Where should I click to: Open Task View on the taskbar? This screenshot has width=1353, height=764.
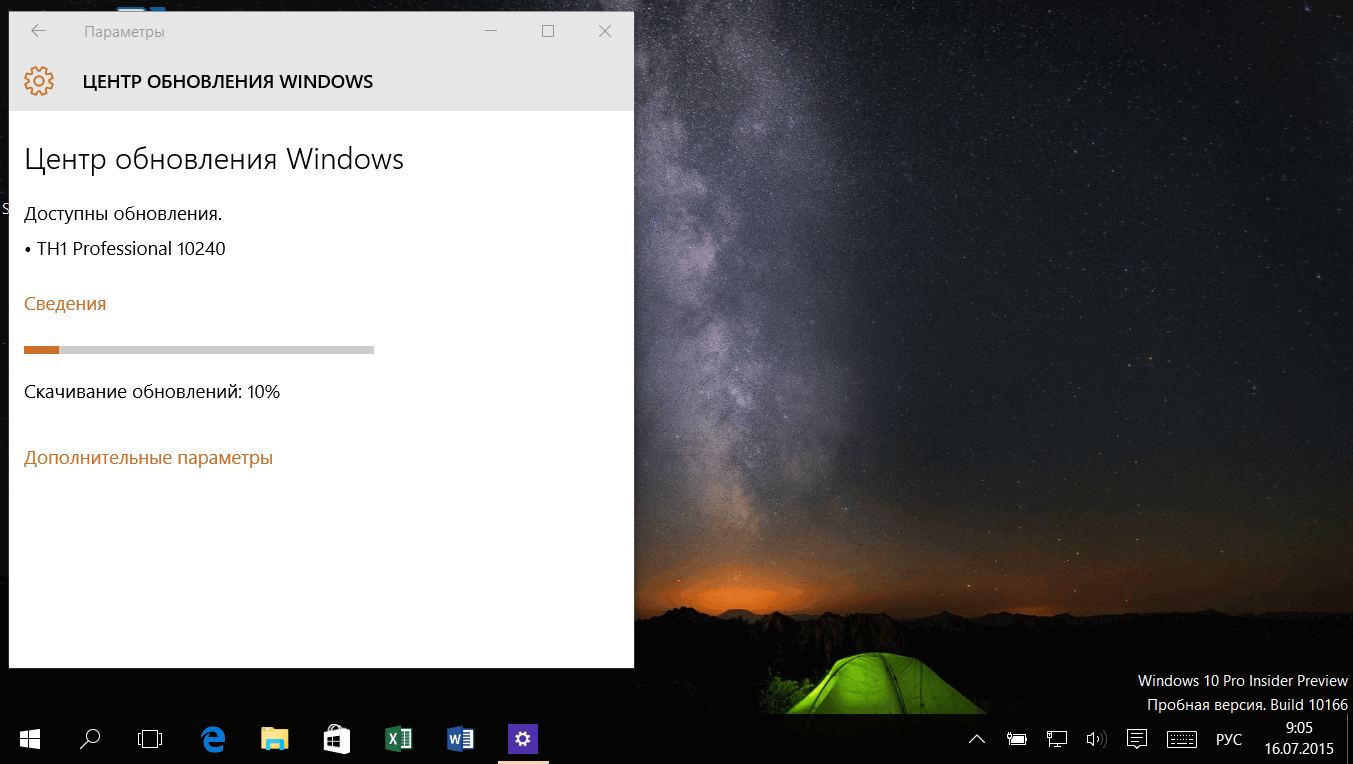click(149, 739)
